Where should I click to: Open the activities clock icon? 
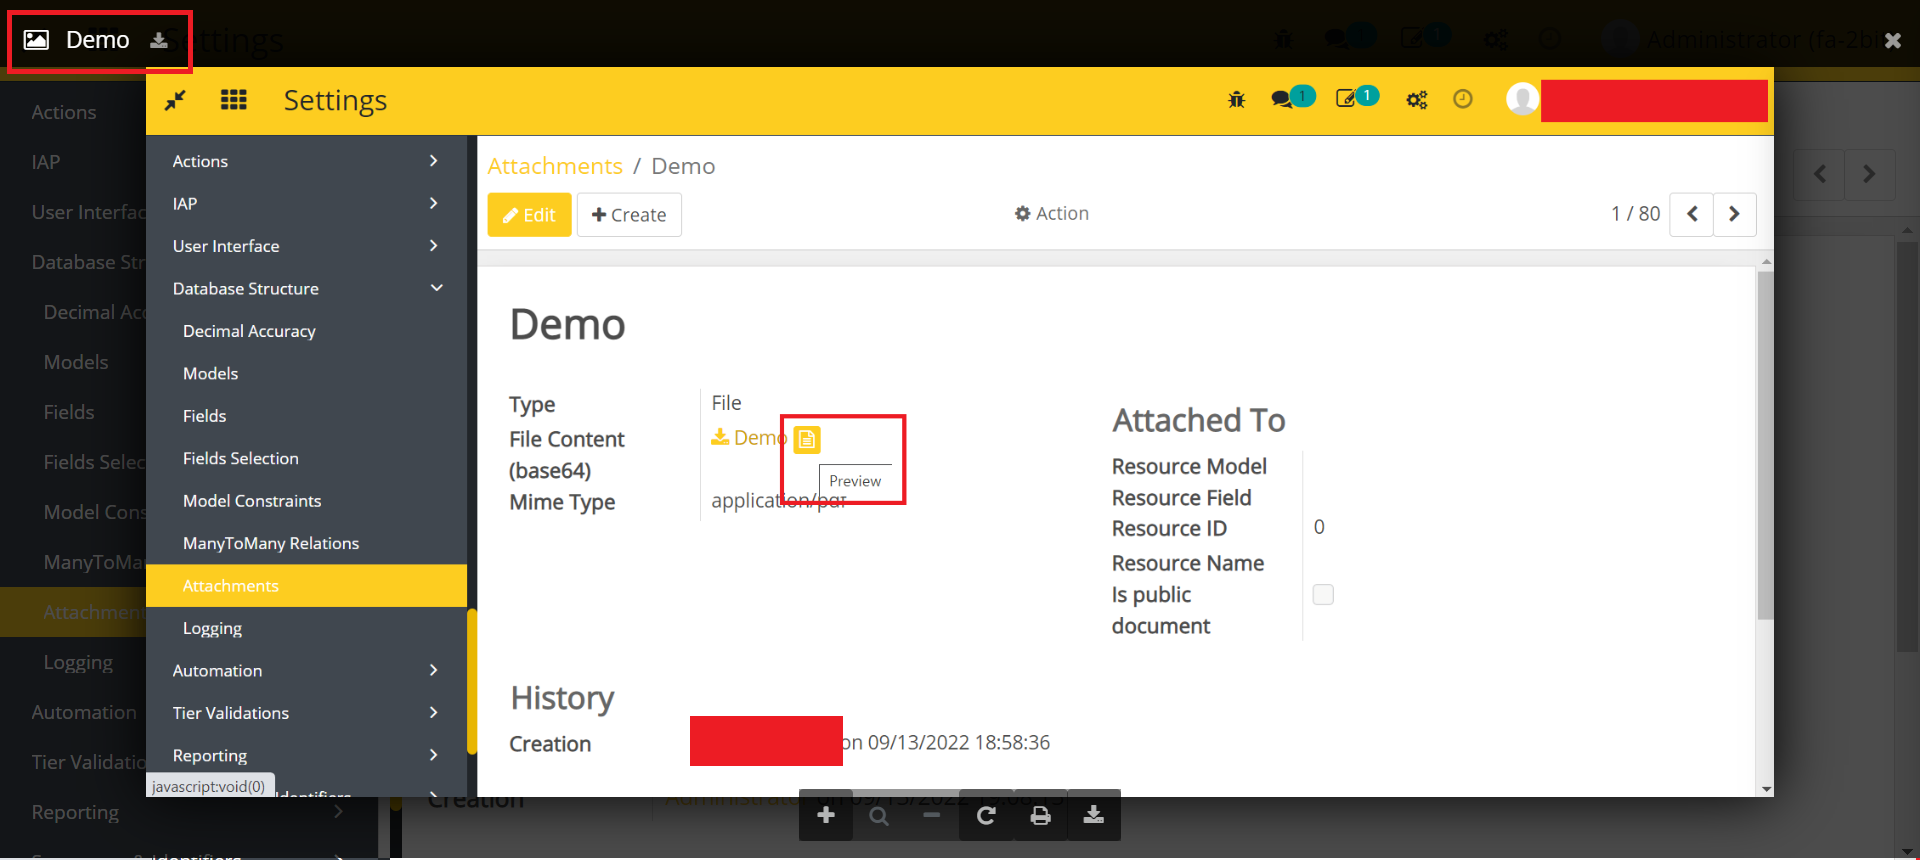tap(1462, 99)
